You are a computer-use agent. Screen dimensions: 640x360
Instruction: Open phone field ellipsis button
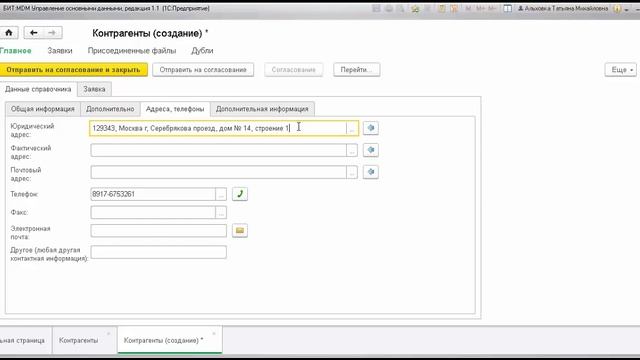tap(221, 194)
